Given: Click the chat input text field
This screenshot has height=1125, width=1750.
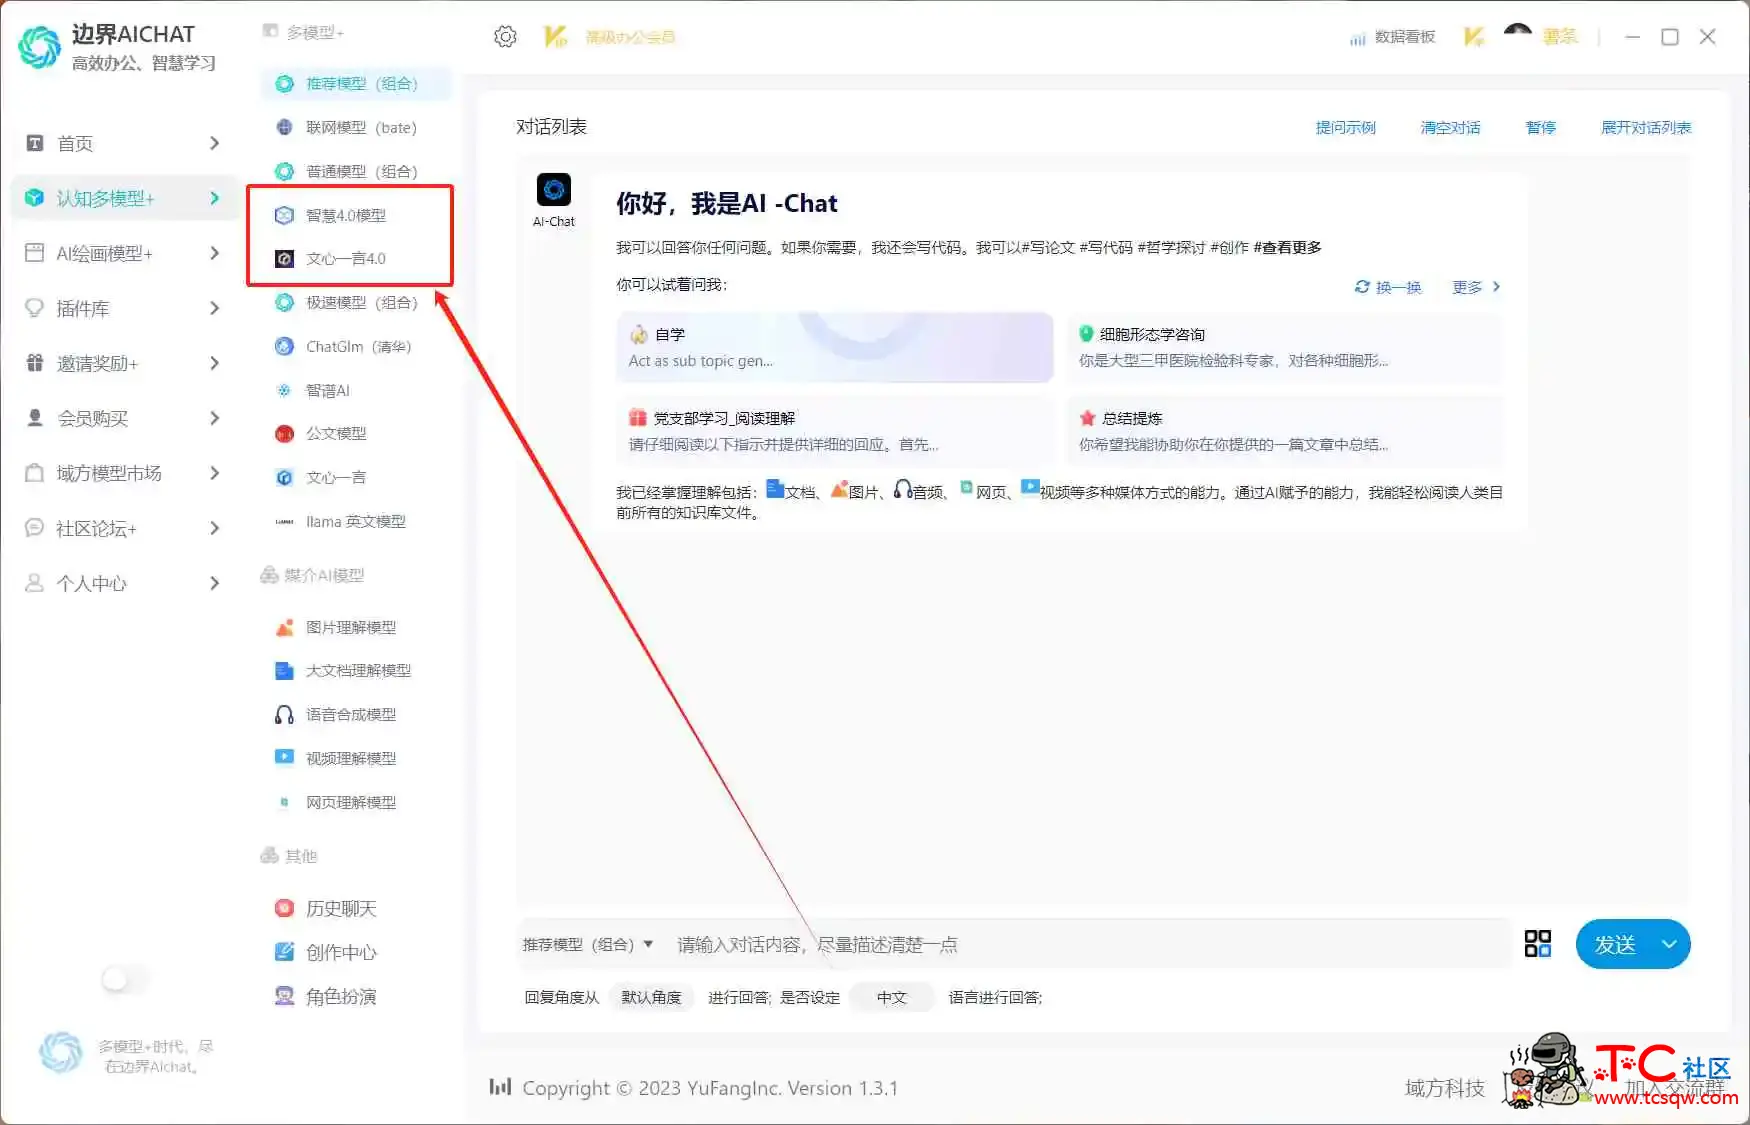Looking at the screenshot, I should pos(1085,944).
